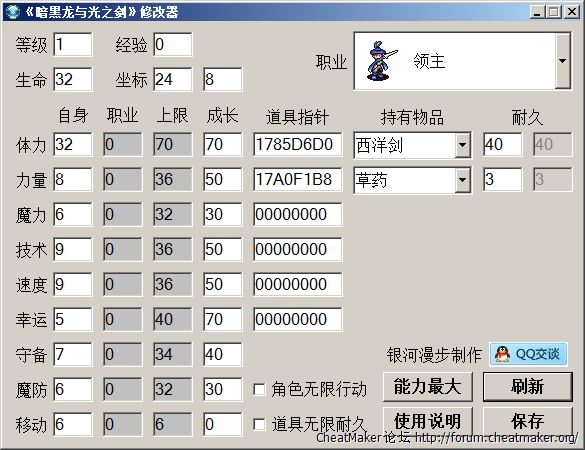Enable 角色无限行动 checkbox

pyautogui.click(x=259, y=389)
